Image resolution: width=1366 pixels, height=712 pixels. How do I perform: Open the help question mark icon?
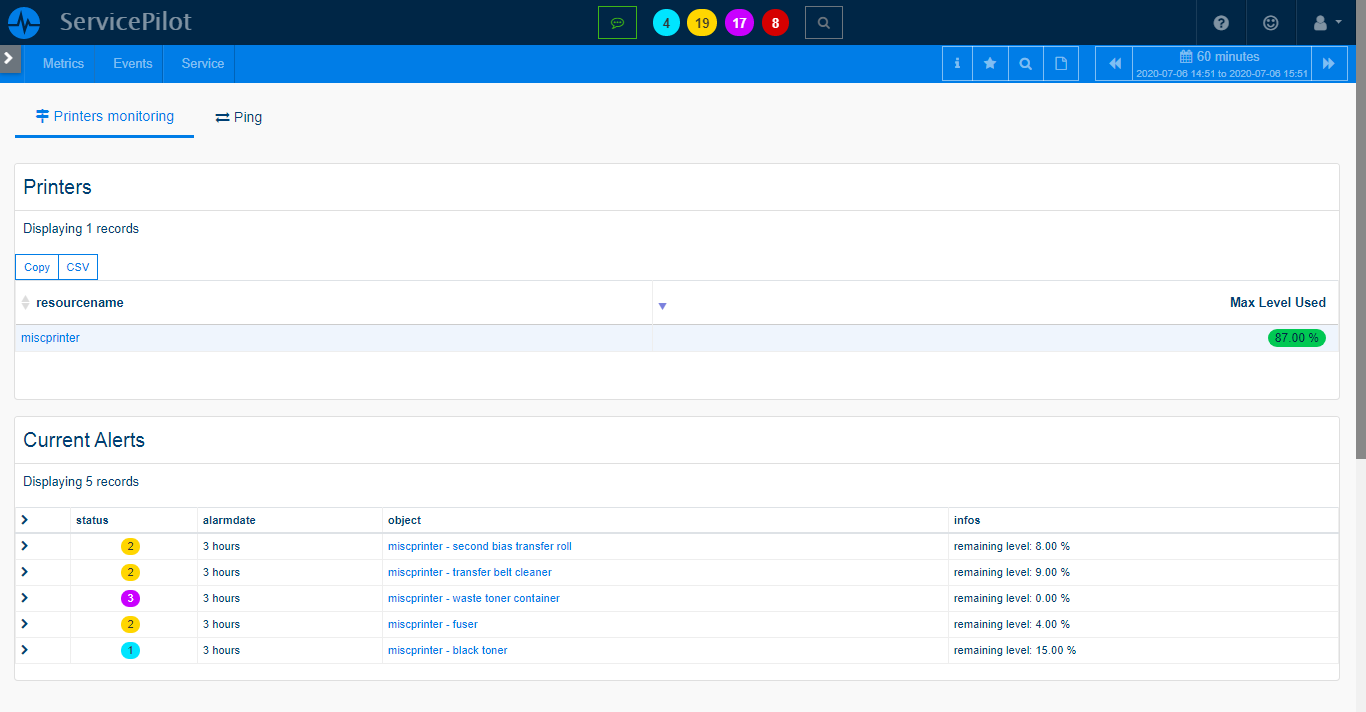pyautogui.click(x=1221, y=22)
